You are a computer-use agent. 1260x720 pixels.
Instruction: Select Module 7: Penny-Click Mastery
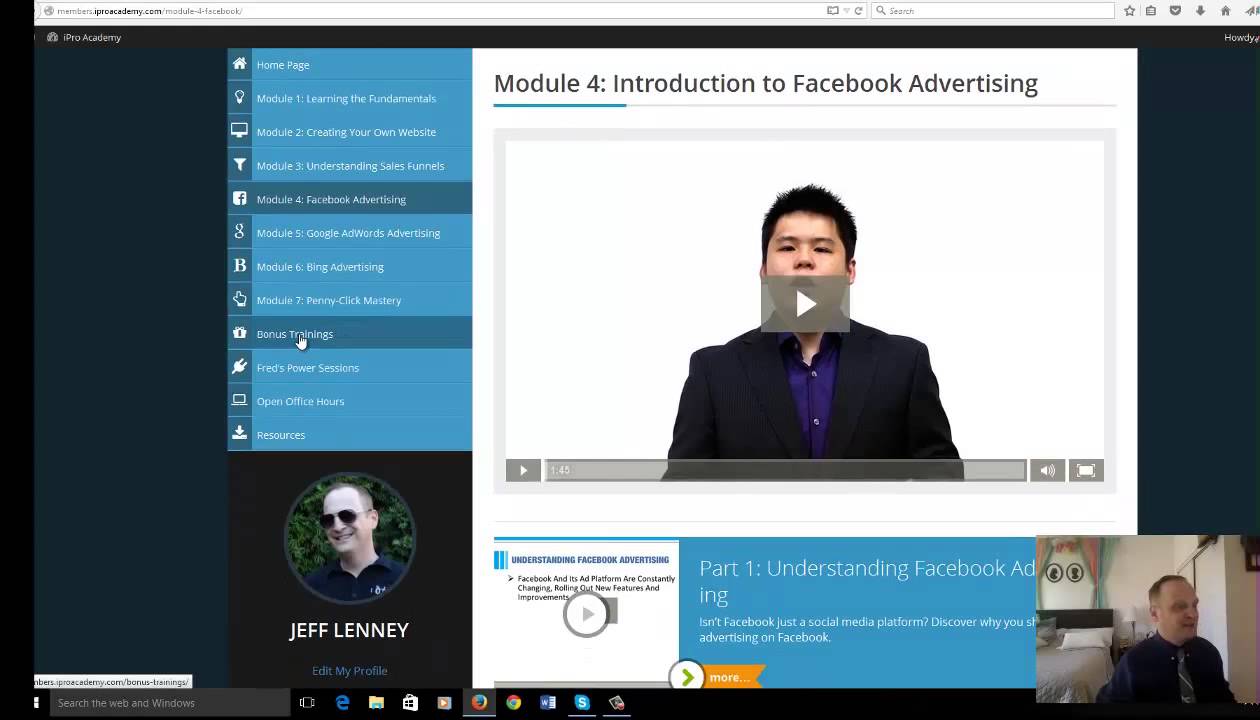coord(350,300)
